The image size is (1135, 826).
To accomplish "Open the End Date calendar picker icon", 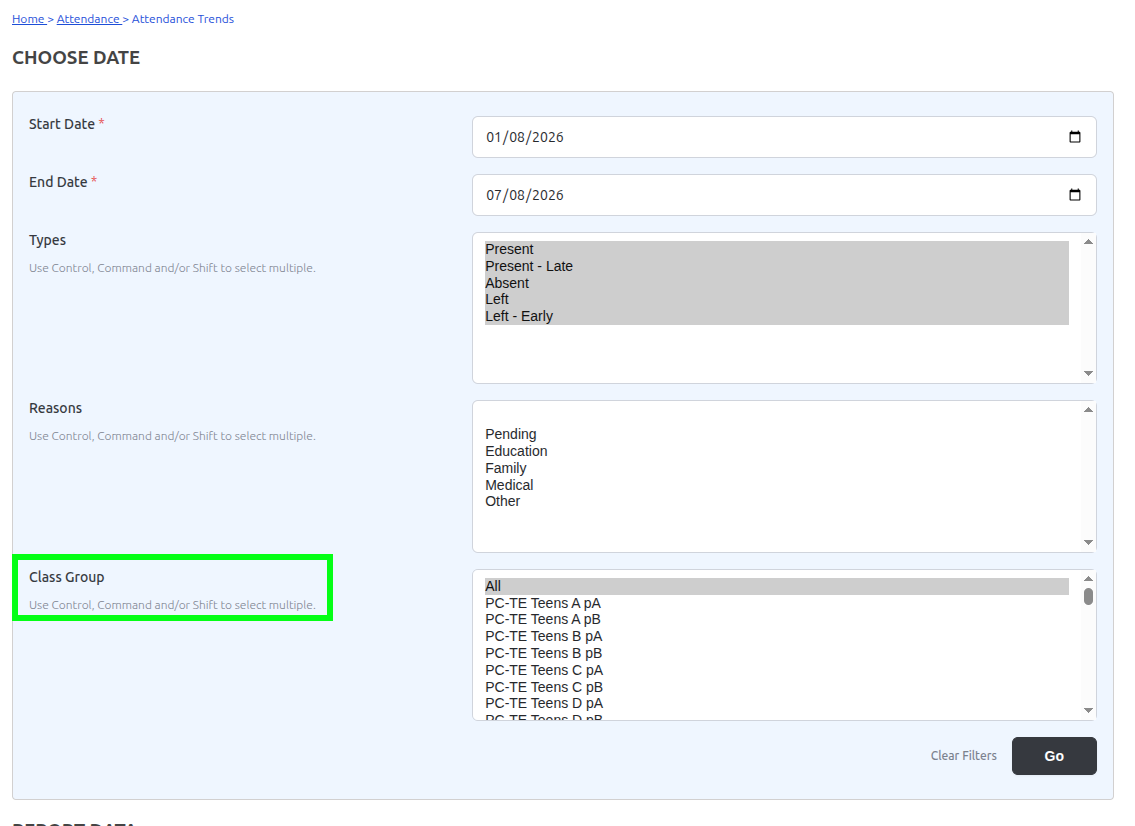I will coord(1074,195).
